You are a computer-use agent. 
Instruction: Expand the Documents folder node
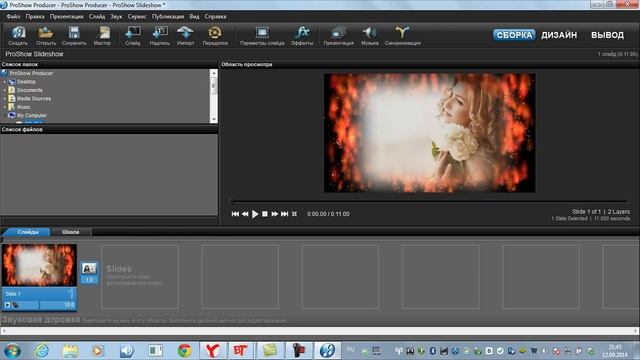point(5,90)
